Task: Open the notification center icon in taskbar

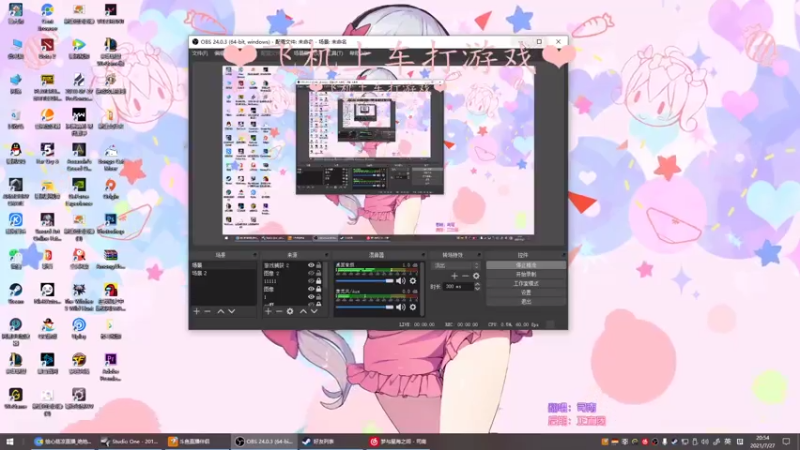Action: tap(786, 441)
